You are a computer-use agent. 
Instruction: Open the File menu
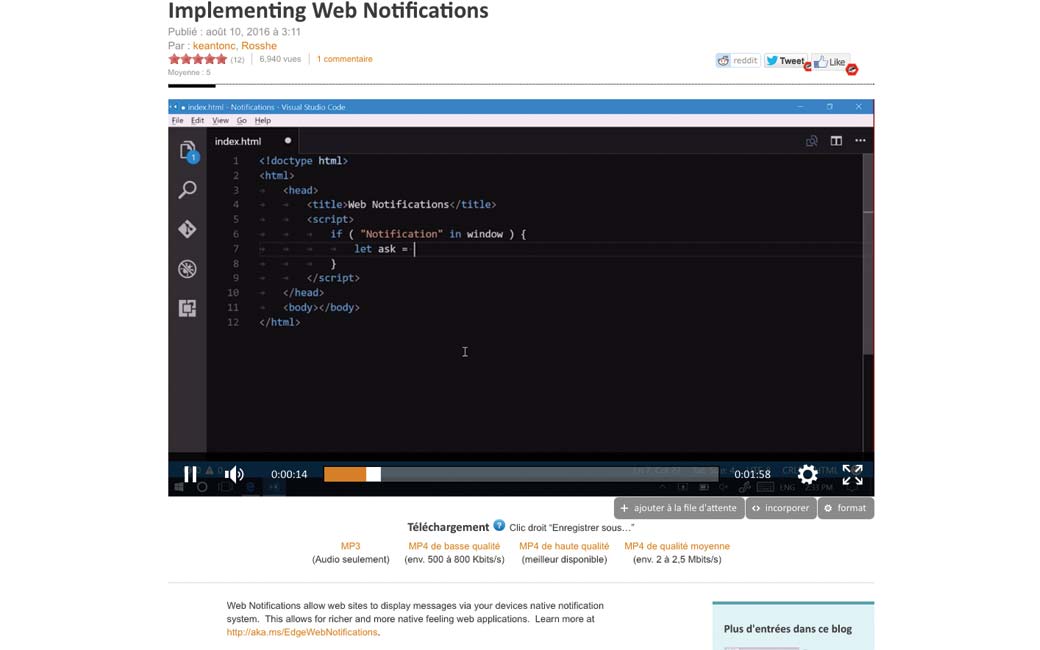(177, 120)
